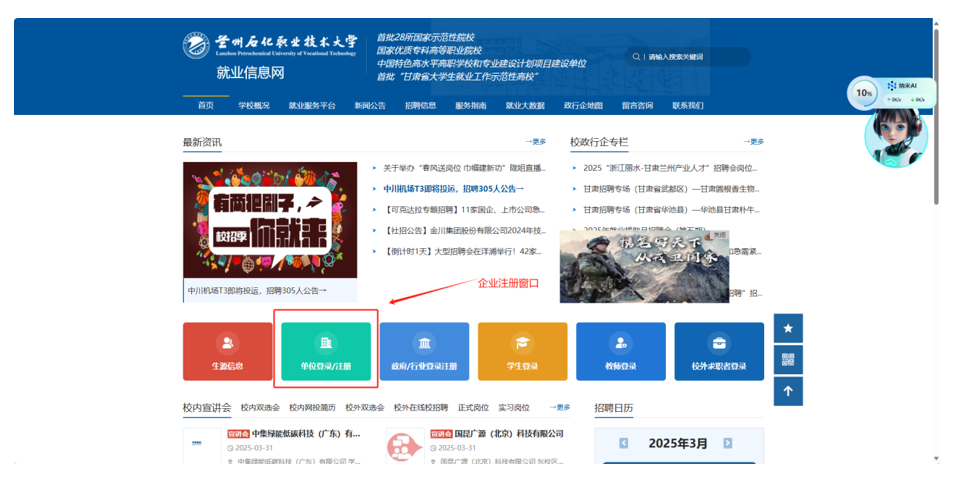Click 更多 link beside 最新资讯

pos(536,142)
